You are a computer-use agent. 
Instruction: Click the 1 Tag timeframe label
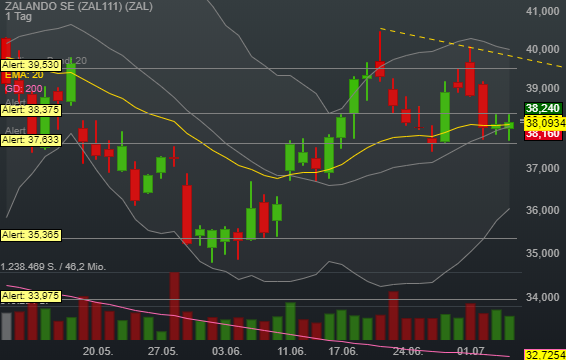pos(19,17)
